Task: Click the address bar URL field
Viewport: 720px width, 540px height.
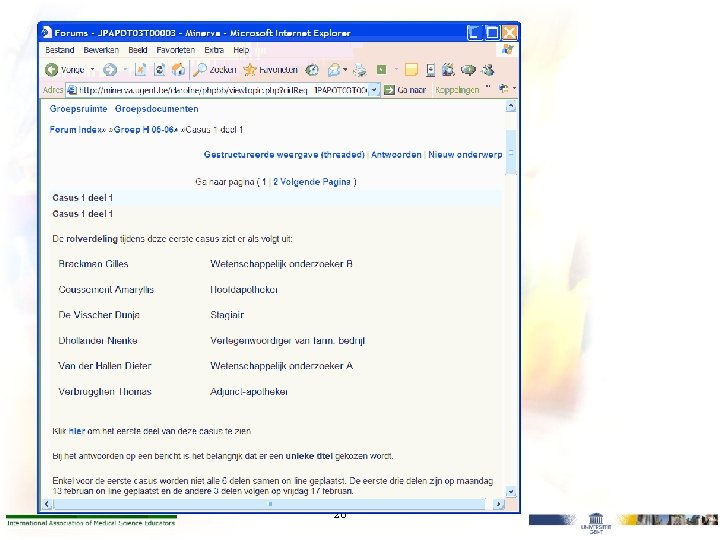Action: tap(222, 90)
